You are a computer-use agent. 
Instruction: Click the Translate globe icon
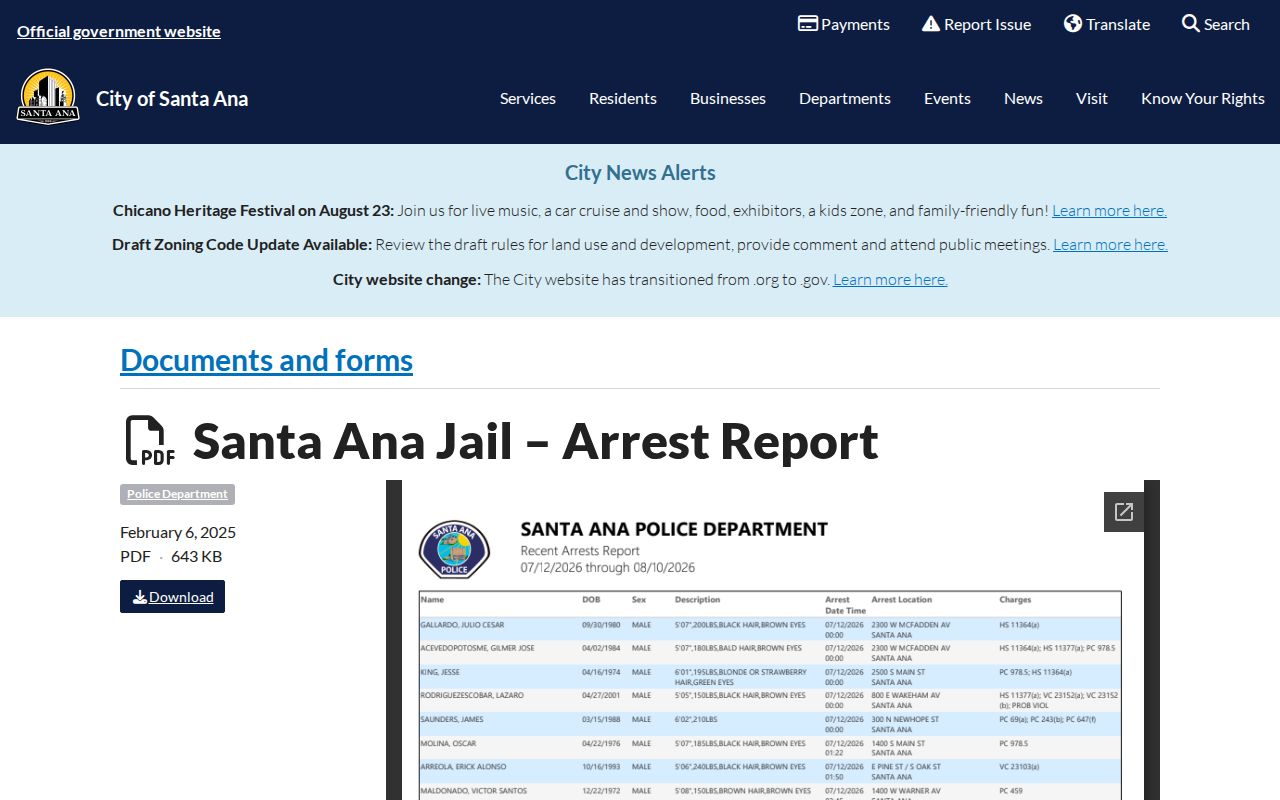pos(1073,24)
